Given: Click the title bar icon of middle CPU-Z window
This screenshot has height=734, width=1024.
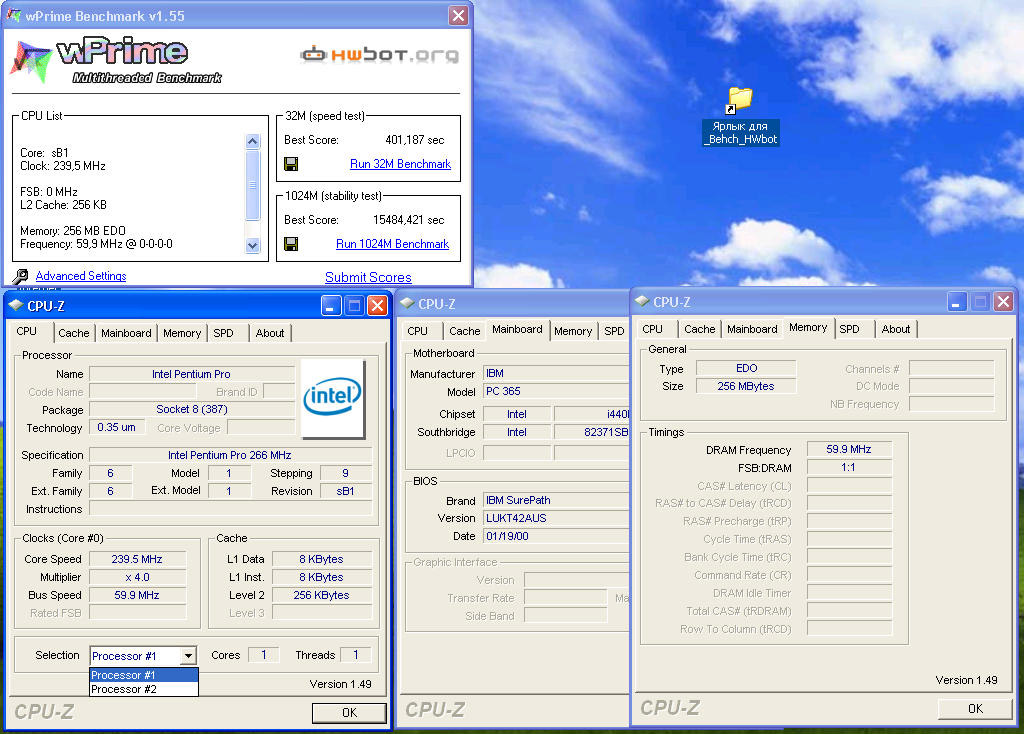Looking at the screenshot, I should [x=407, y=303].
